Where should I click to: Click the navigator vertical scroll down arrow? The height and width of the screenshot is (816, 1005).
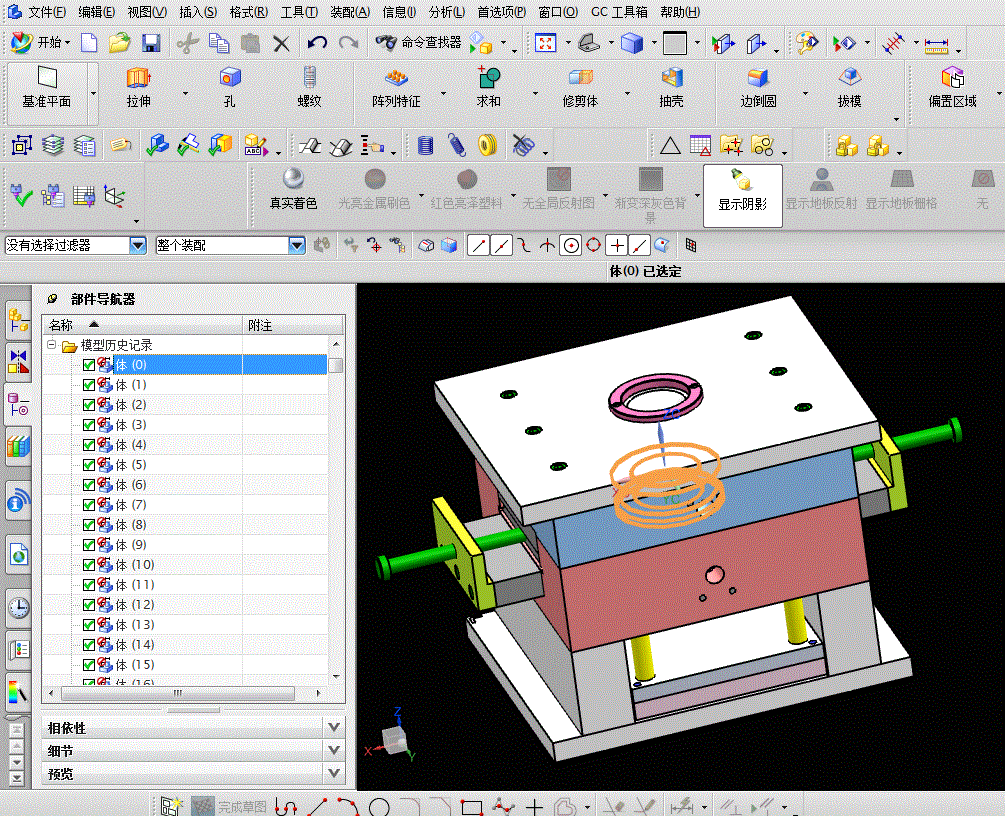[x=336, y=676]
